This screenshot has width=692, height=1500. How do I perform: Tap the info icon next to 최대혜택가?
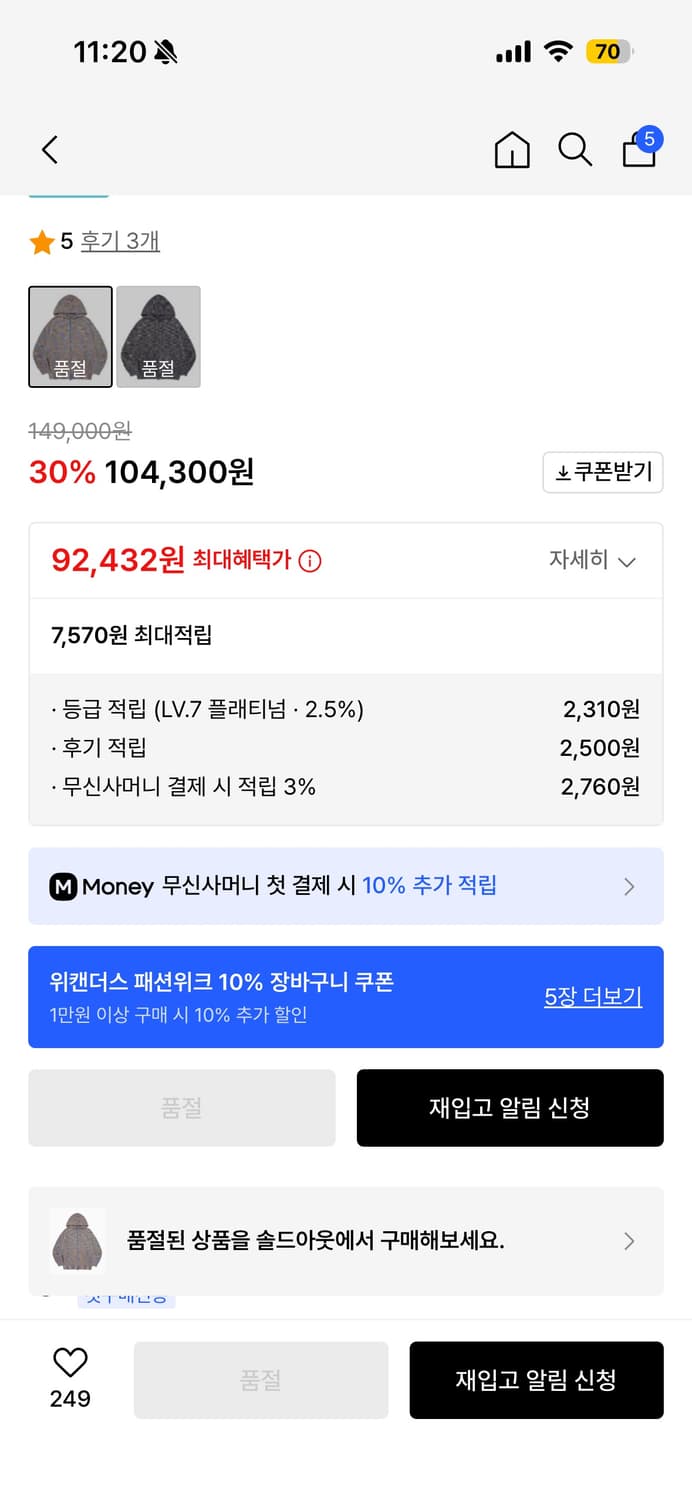click(310, 561)
